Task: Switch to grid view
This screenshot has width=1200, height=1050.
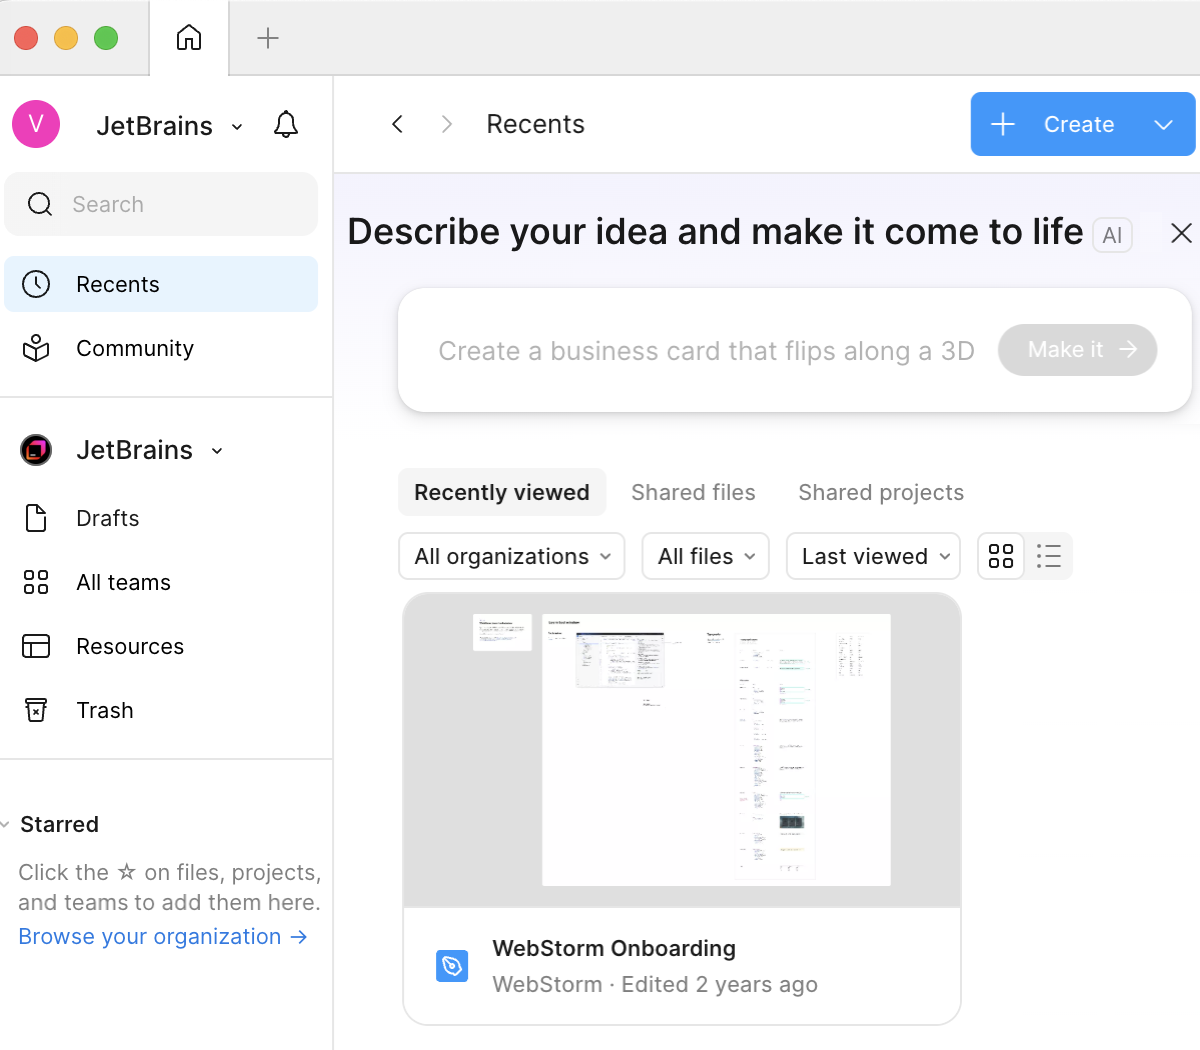Action: 1001,556
